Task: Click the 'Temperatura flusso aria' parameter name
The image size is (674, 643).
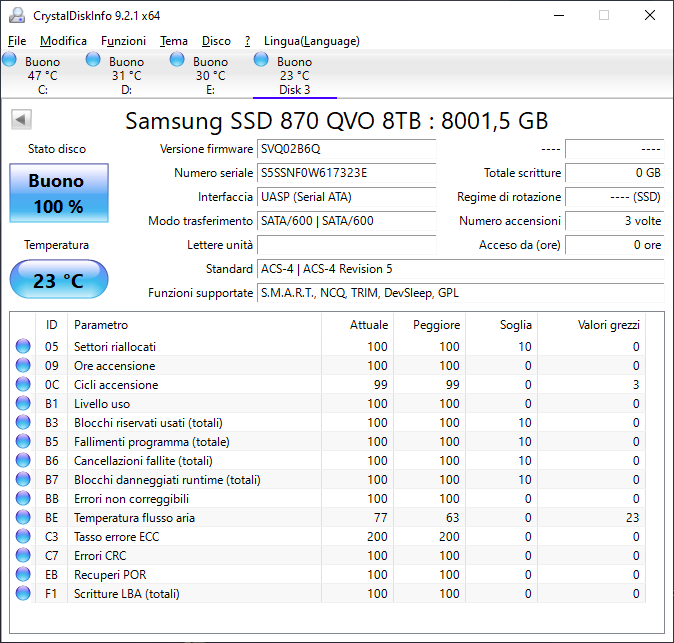Action: pos(134,517)
